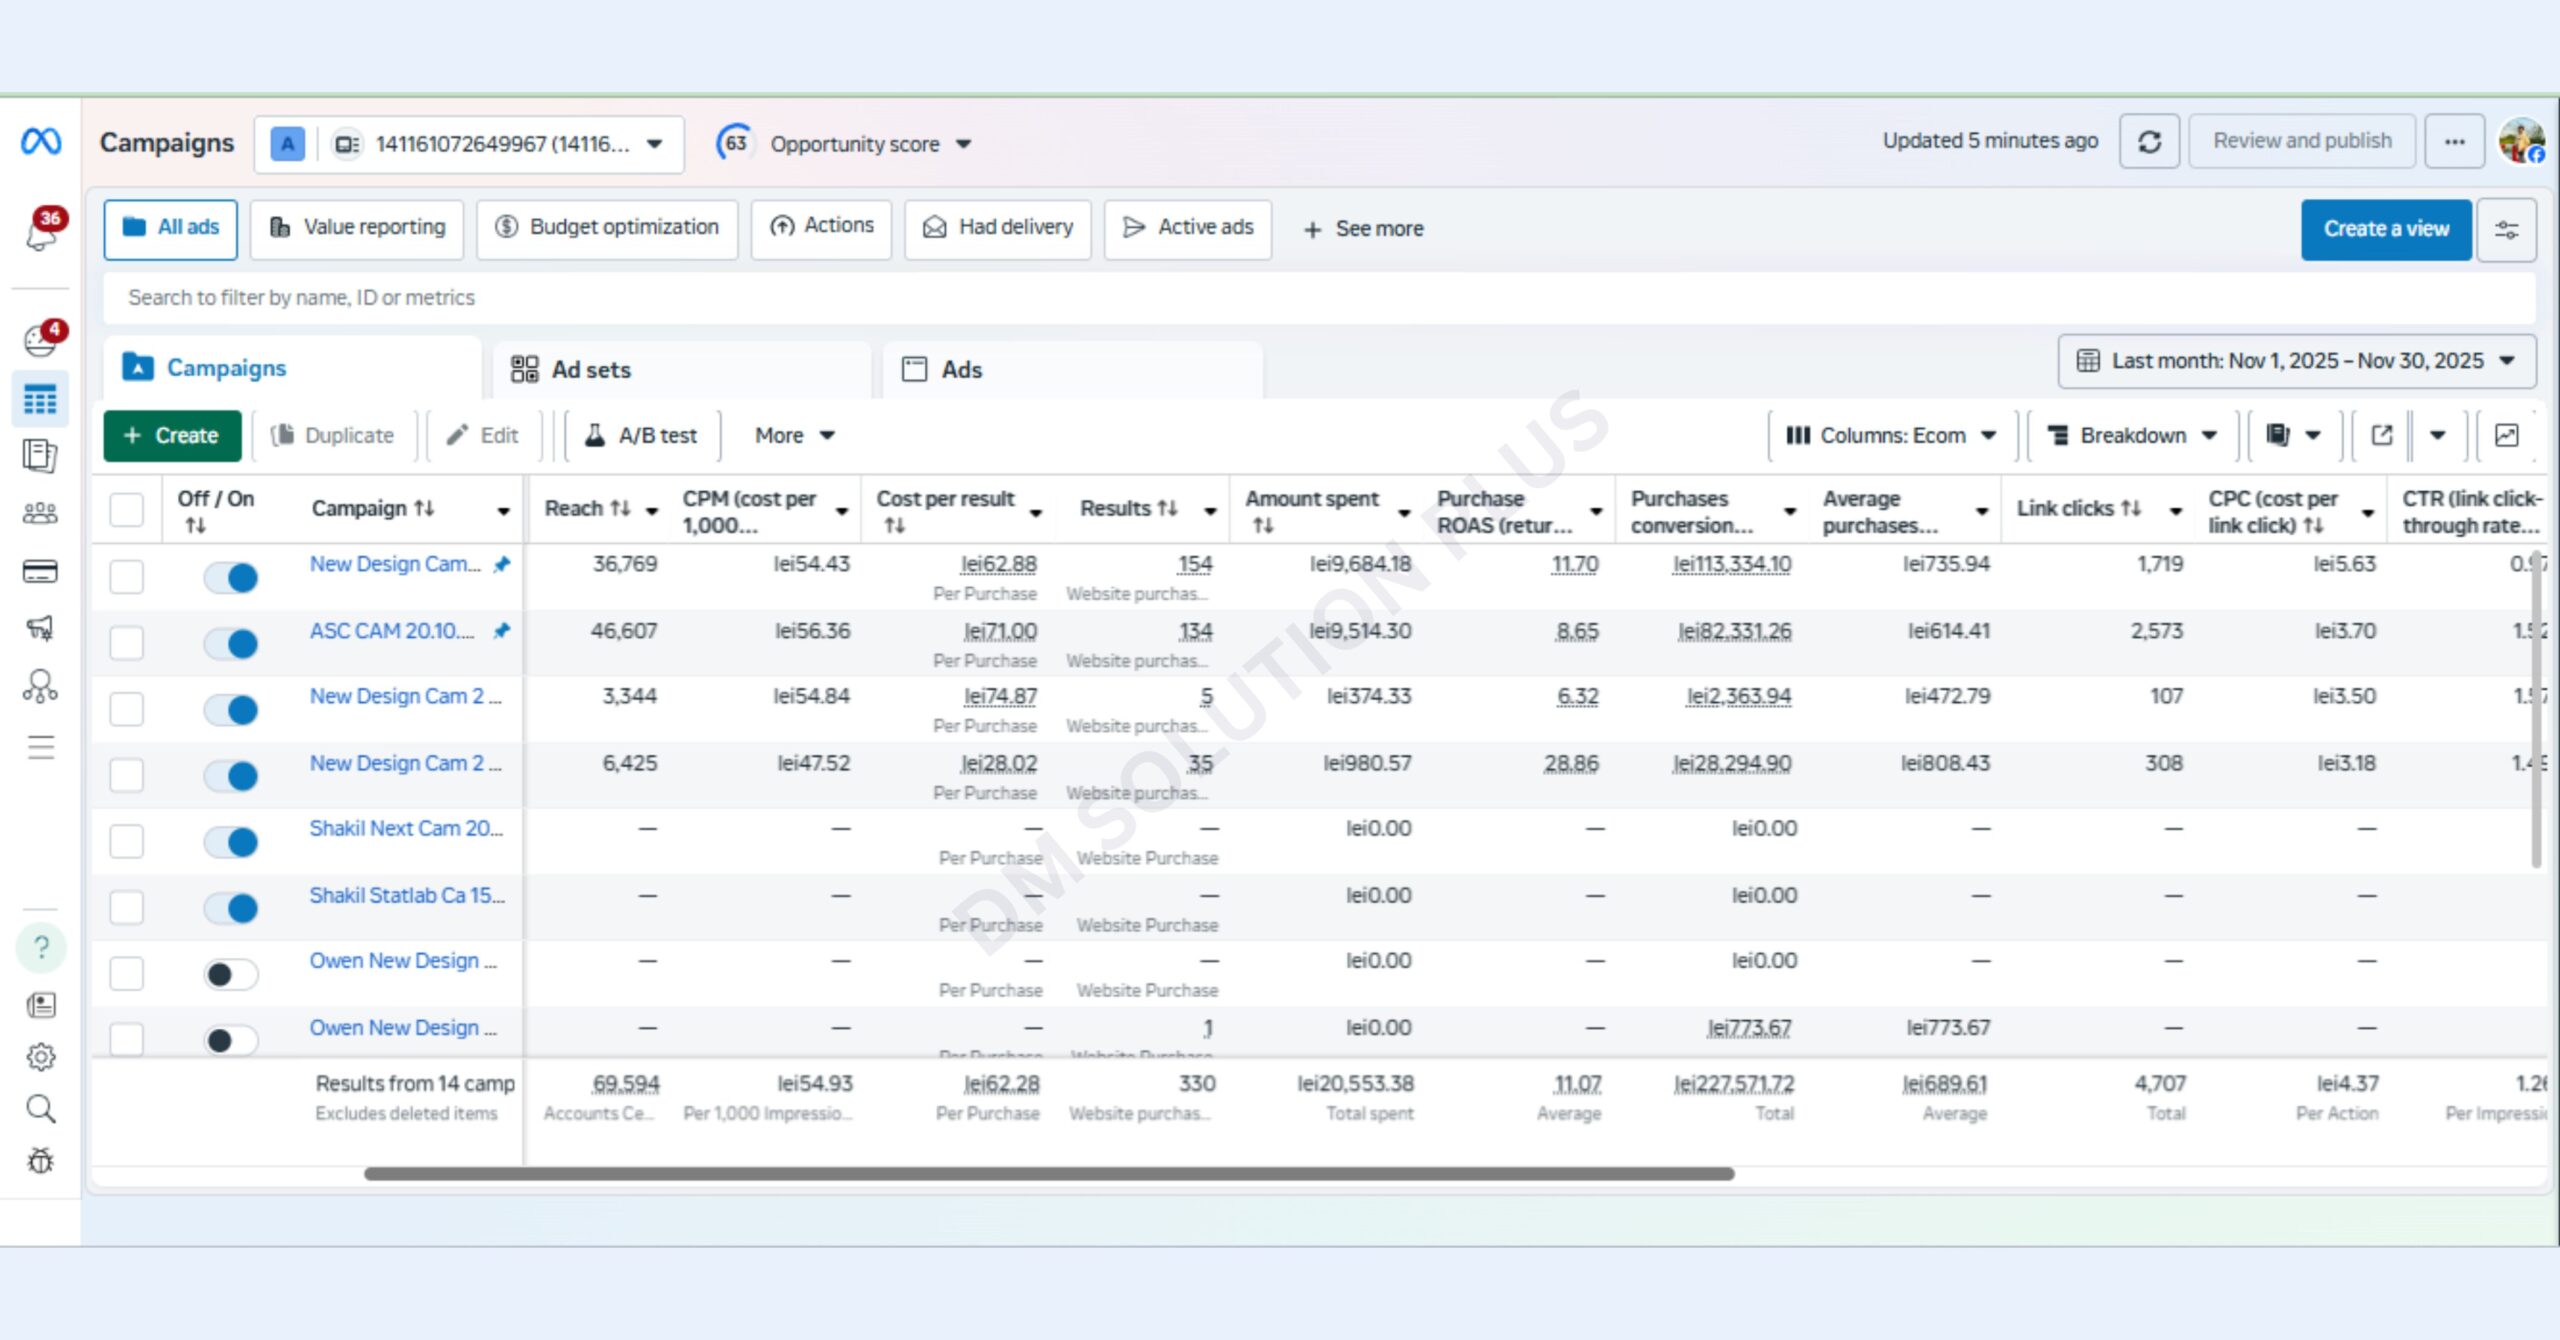Click the export table icon

[2382, 435]
